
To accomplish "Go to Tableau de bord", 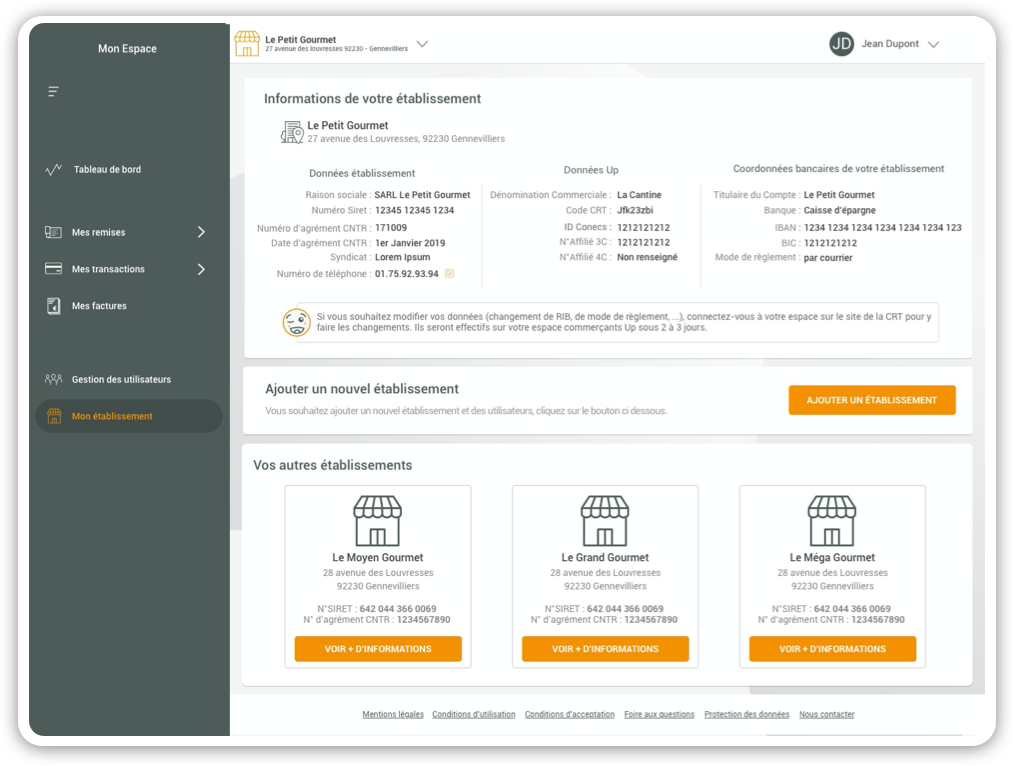I will pos(107,170).
